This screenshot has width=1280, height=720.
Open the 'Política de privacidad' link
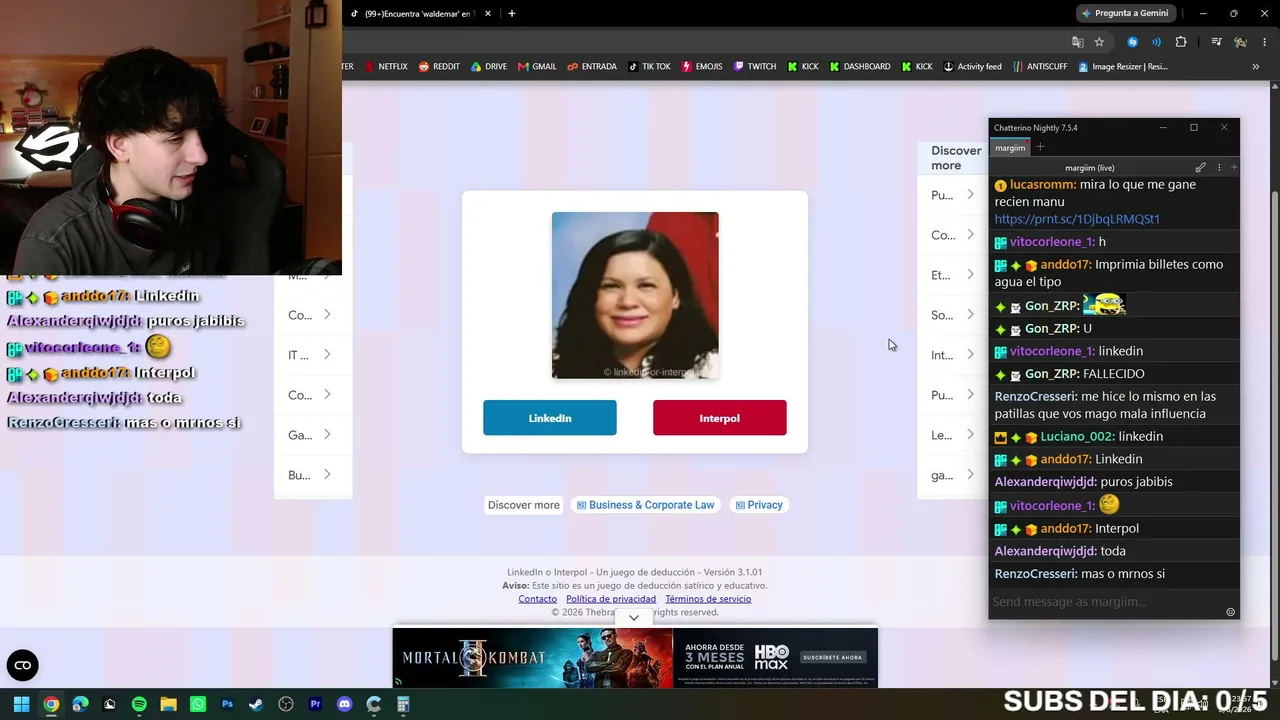[x=611, y=599]
